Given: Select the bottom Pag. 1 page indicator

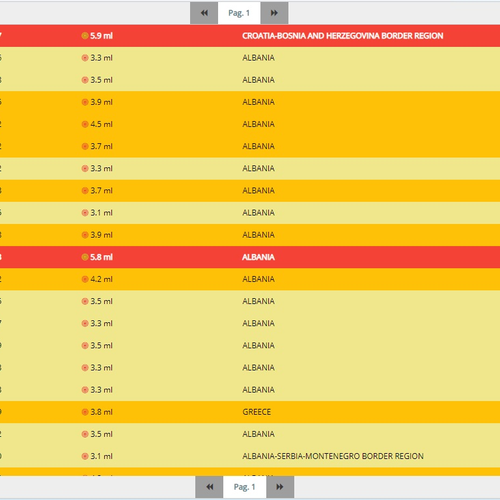Looking at the screenshot, I should [x=244, y=487].
